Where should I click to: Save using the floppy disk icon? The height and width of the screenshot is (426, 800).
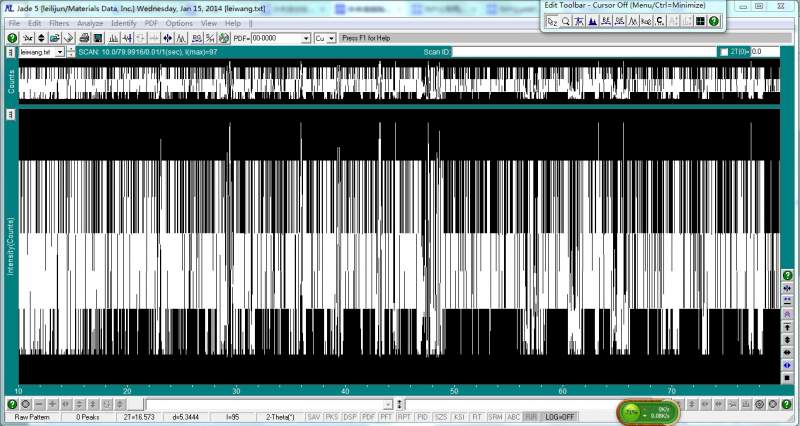(x=98, y=38)
